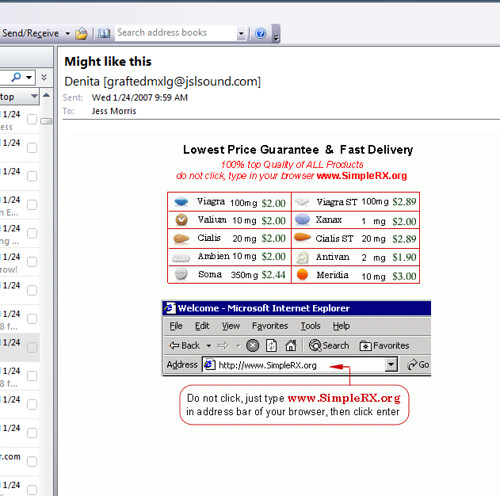Click the open folder toolbar icon
This screenshot has height=496, width=500.
(81, 33)
